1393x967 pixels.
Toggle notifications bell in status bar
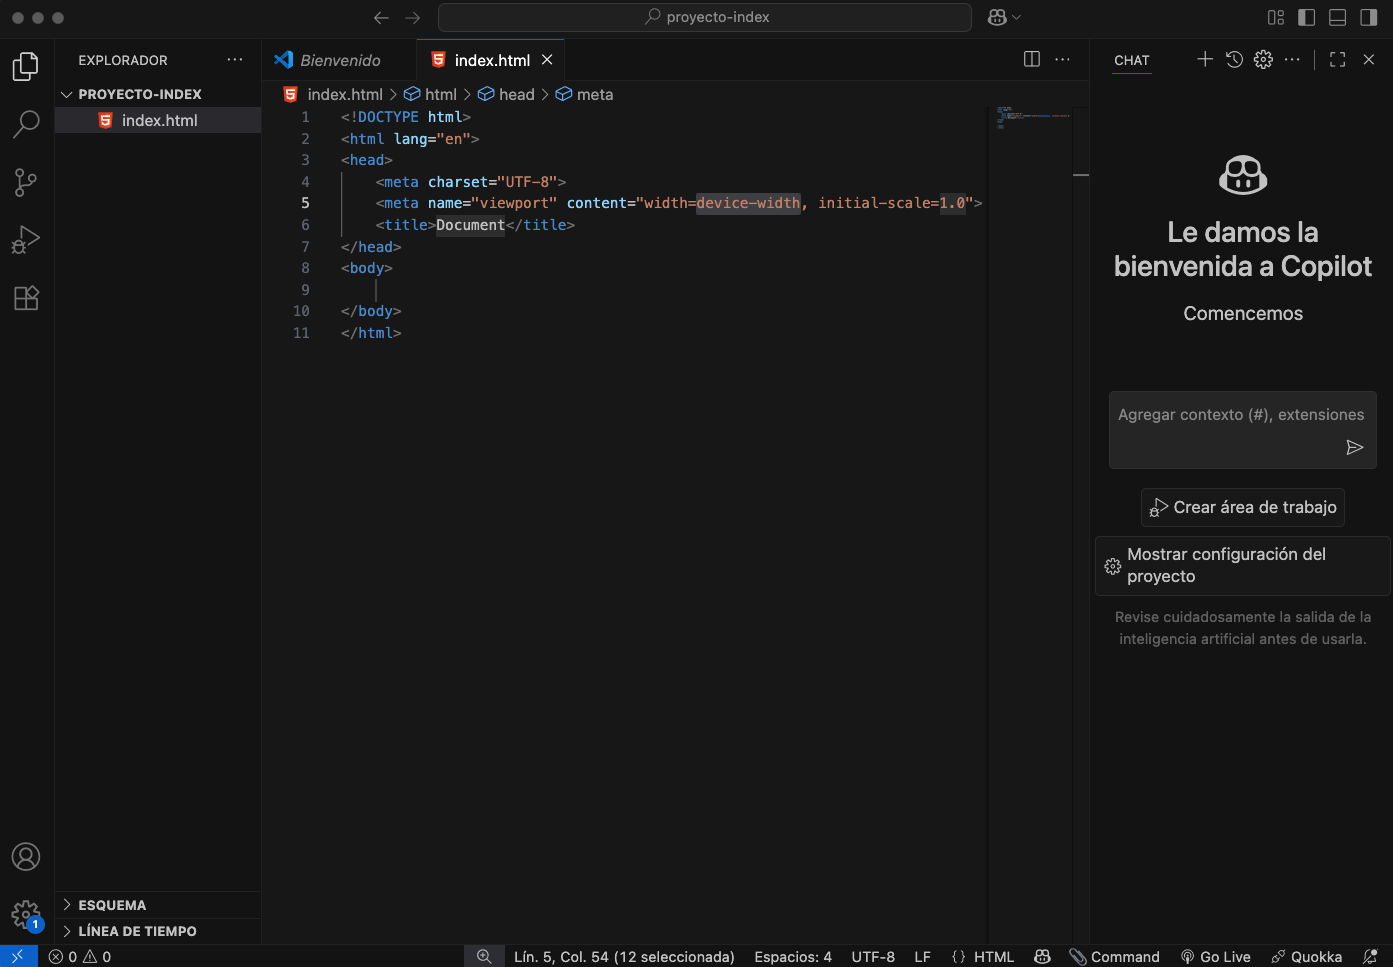1370,956
